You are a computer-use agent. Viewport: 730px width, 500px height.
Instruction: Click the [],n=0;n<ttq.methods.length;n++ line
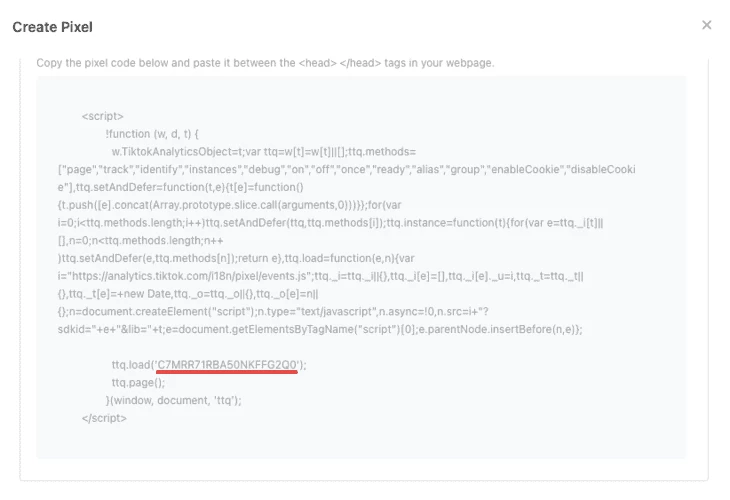[x=141, y=241]
